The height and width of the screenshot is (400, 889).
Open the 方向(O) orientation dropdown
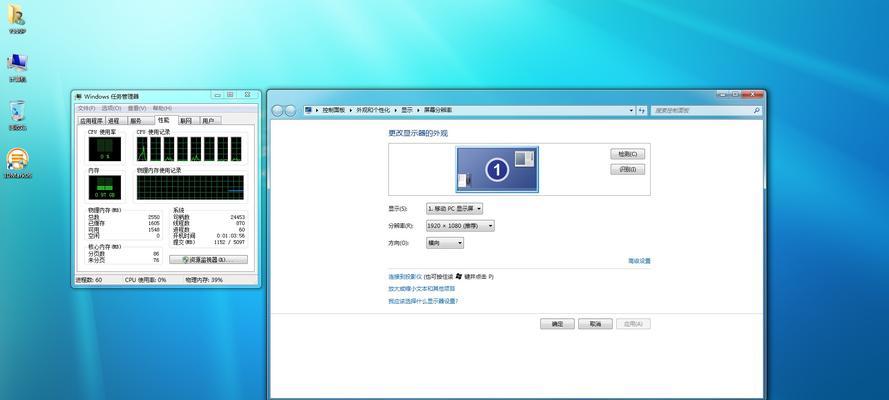(444, 243)
